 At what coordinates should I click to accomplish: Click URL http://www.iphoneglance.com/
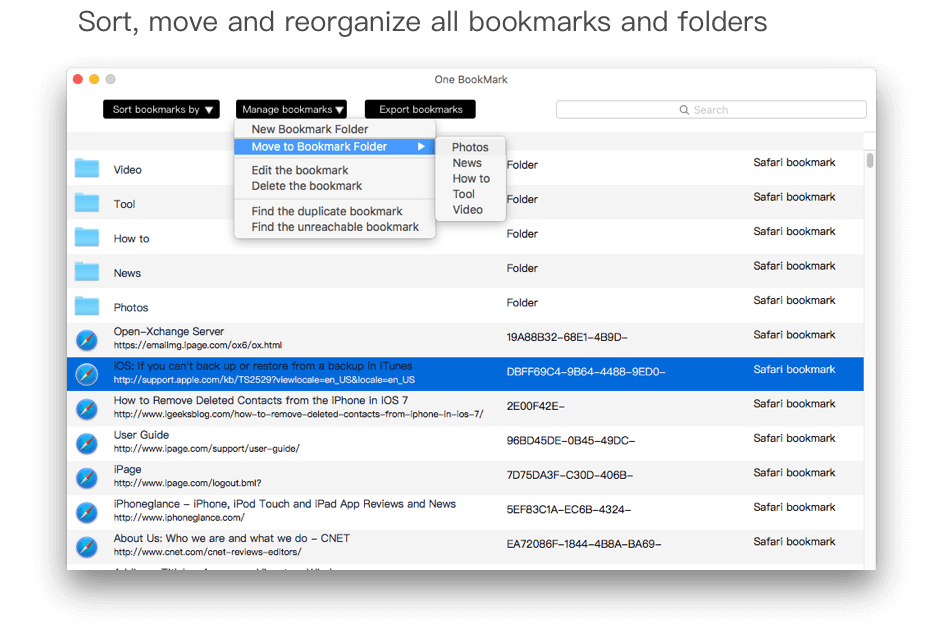click(x=179, y=518)
